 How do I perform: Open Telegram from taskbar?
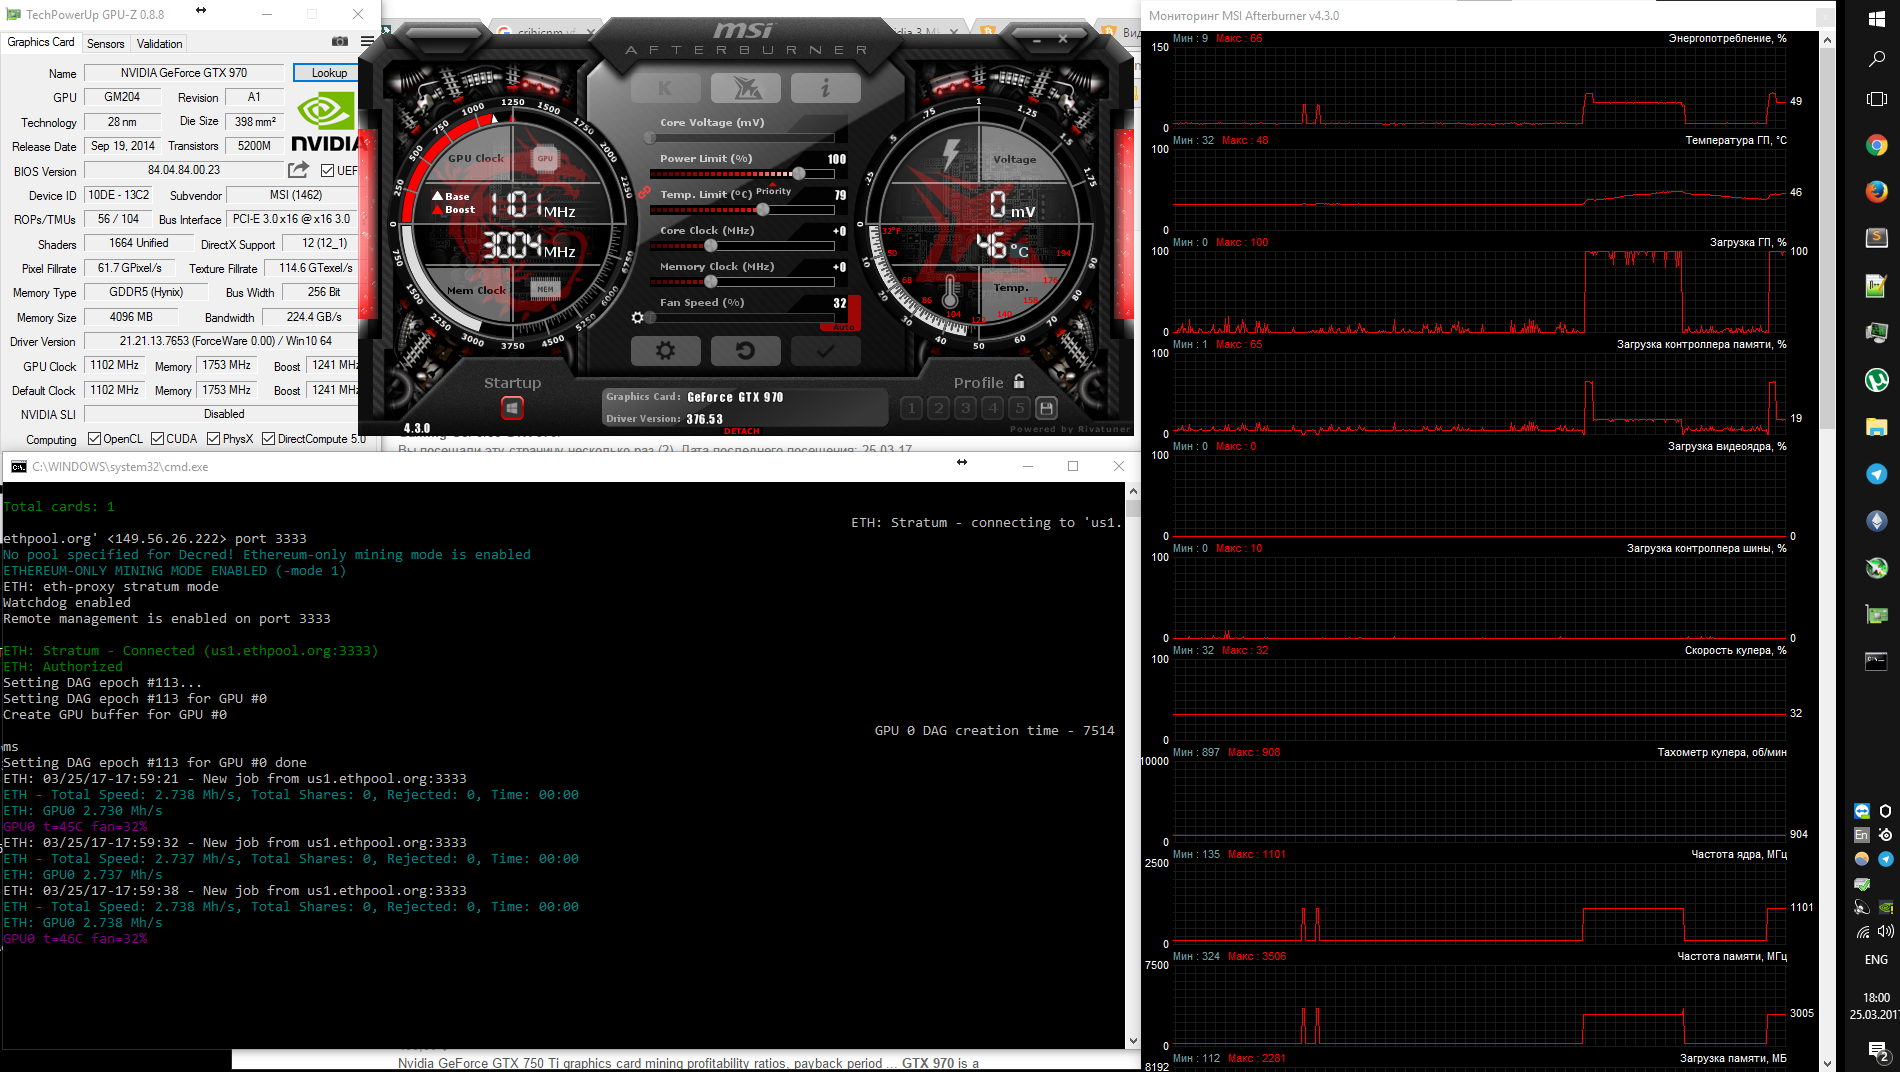[1876, 474]
